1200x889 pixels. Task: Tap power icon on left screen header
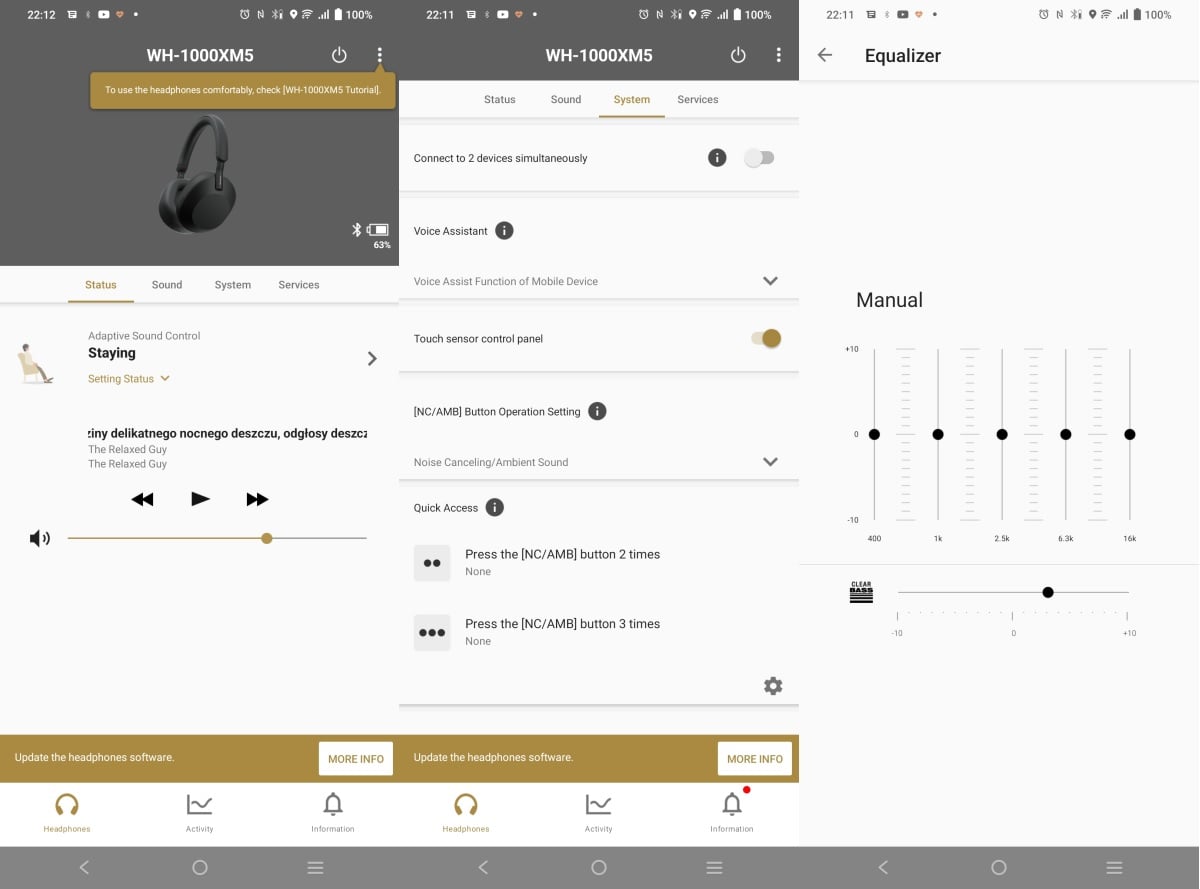pyautogui.click(x=339, y=55)
